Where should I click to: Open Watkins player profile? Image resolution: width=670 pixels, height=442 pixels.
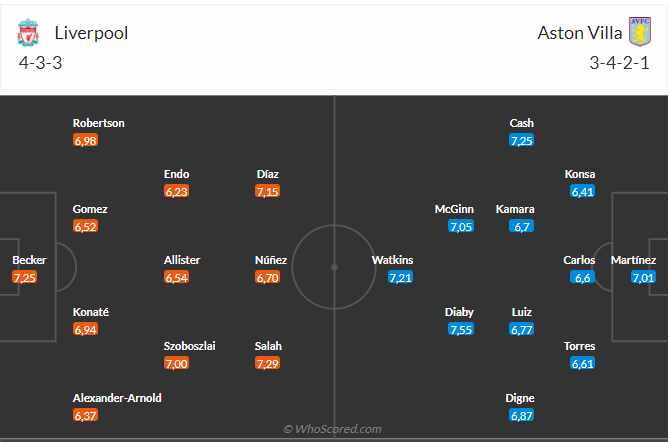[x=392, y=260]
